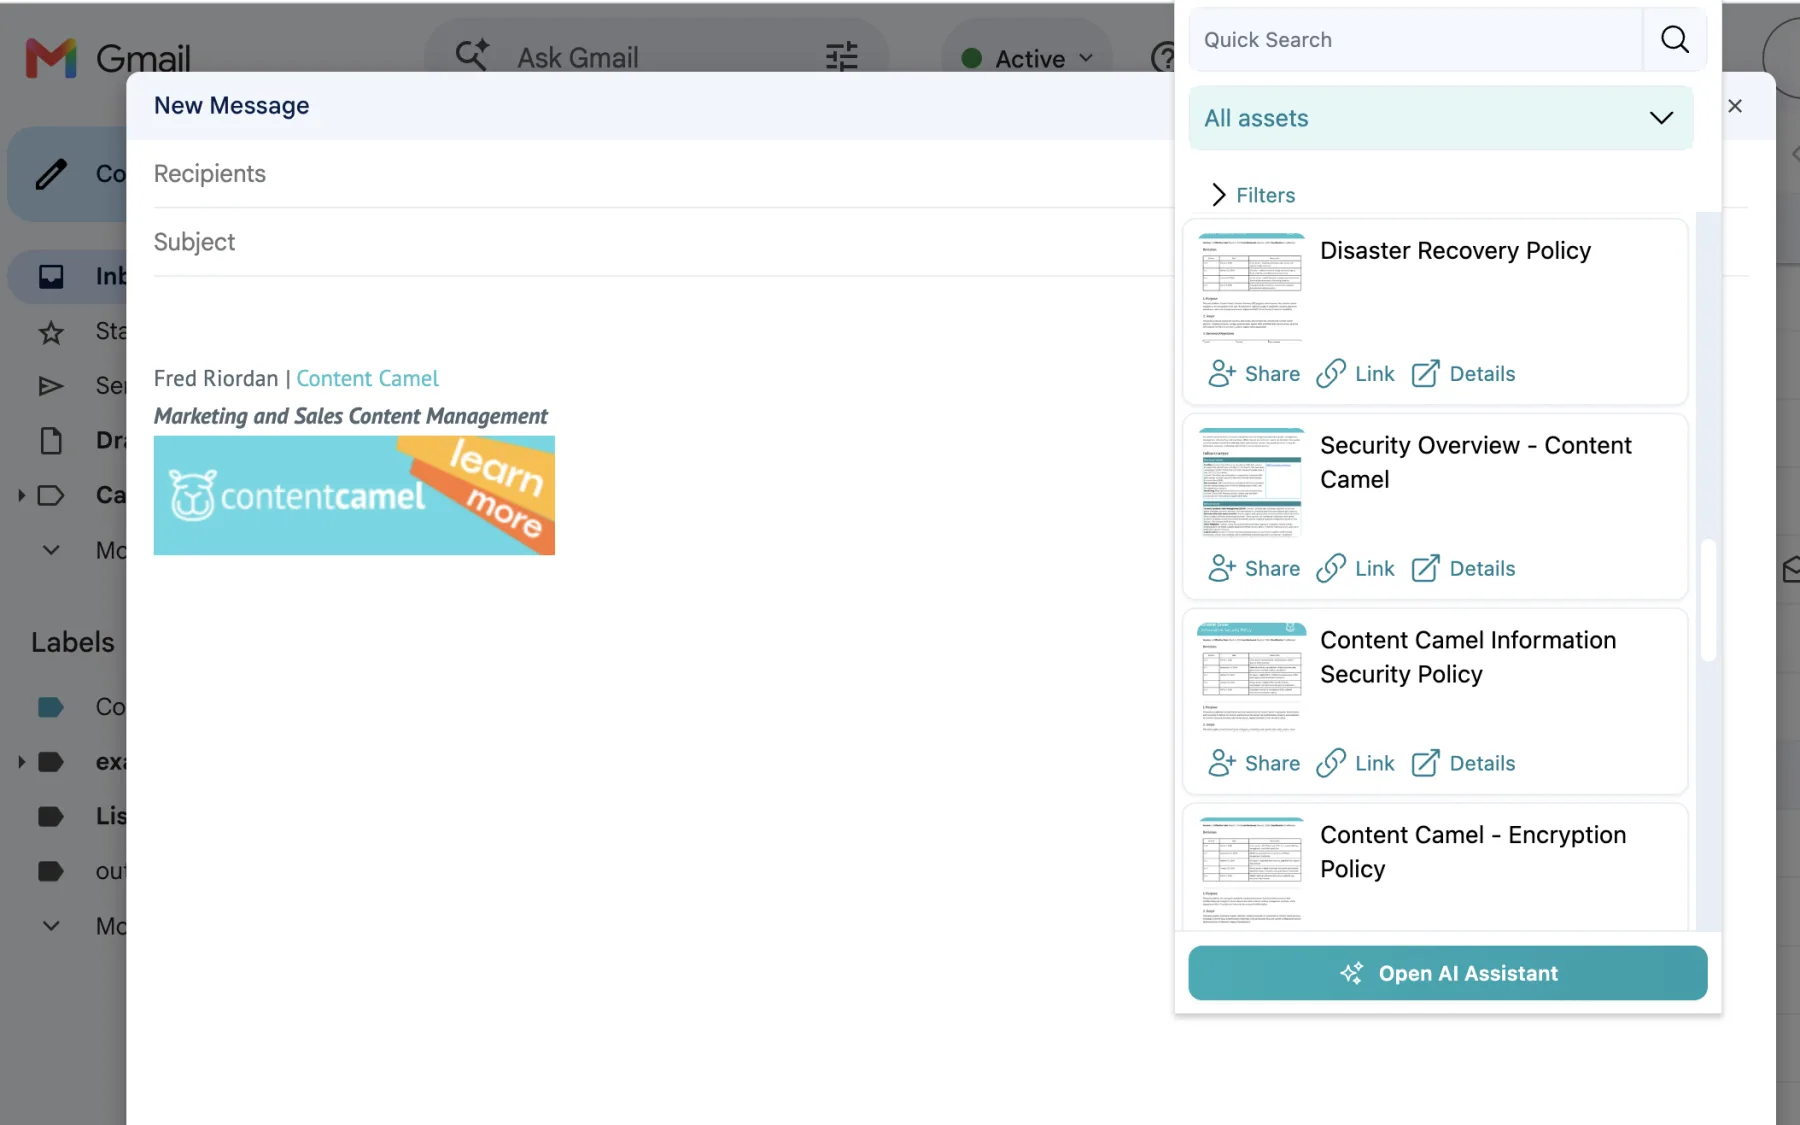Share the Disaster Recovery Policy
Screen dimensions: 1800x1125
1254,374
